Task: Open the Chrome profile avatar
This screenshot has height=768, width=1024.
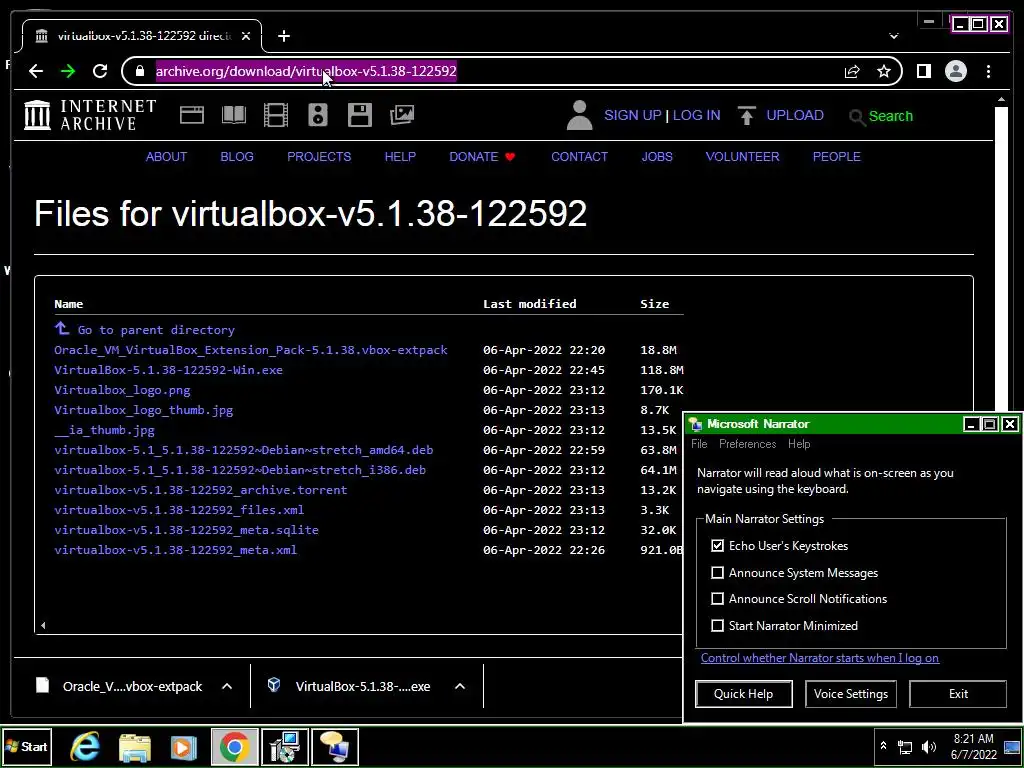Action: [955, 71]
